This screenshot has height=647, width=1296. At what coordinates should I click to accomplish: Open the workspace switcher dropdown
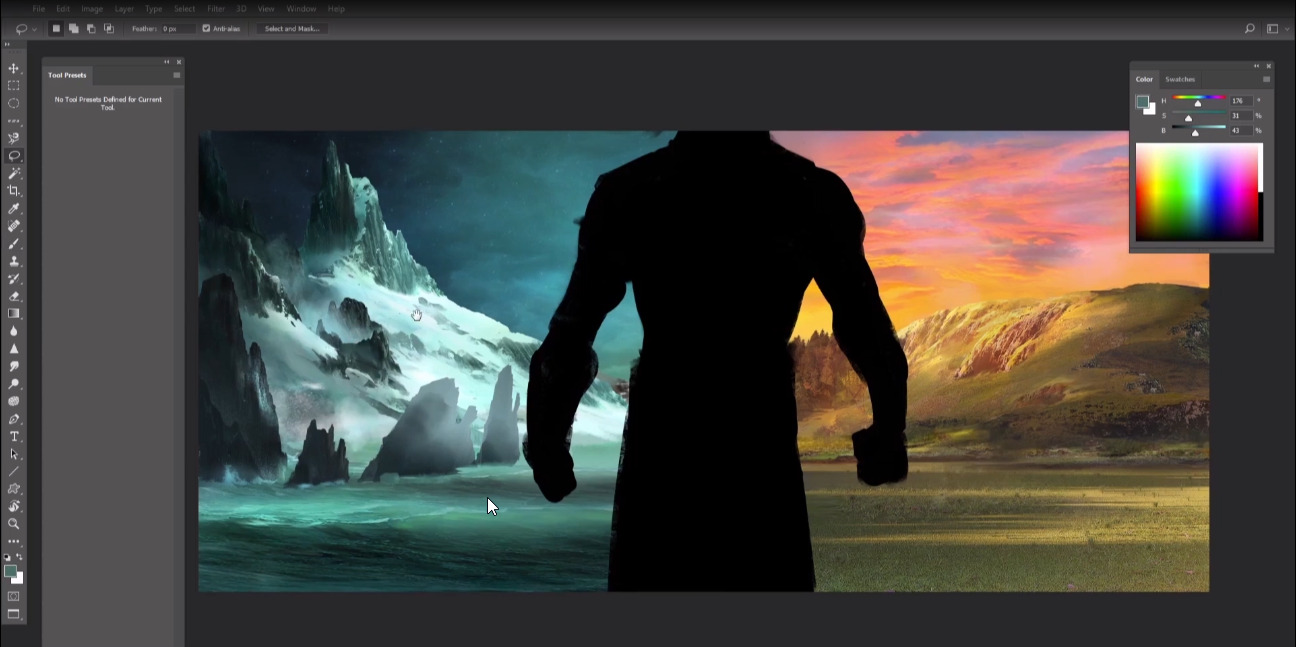1276,29
